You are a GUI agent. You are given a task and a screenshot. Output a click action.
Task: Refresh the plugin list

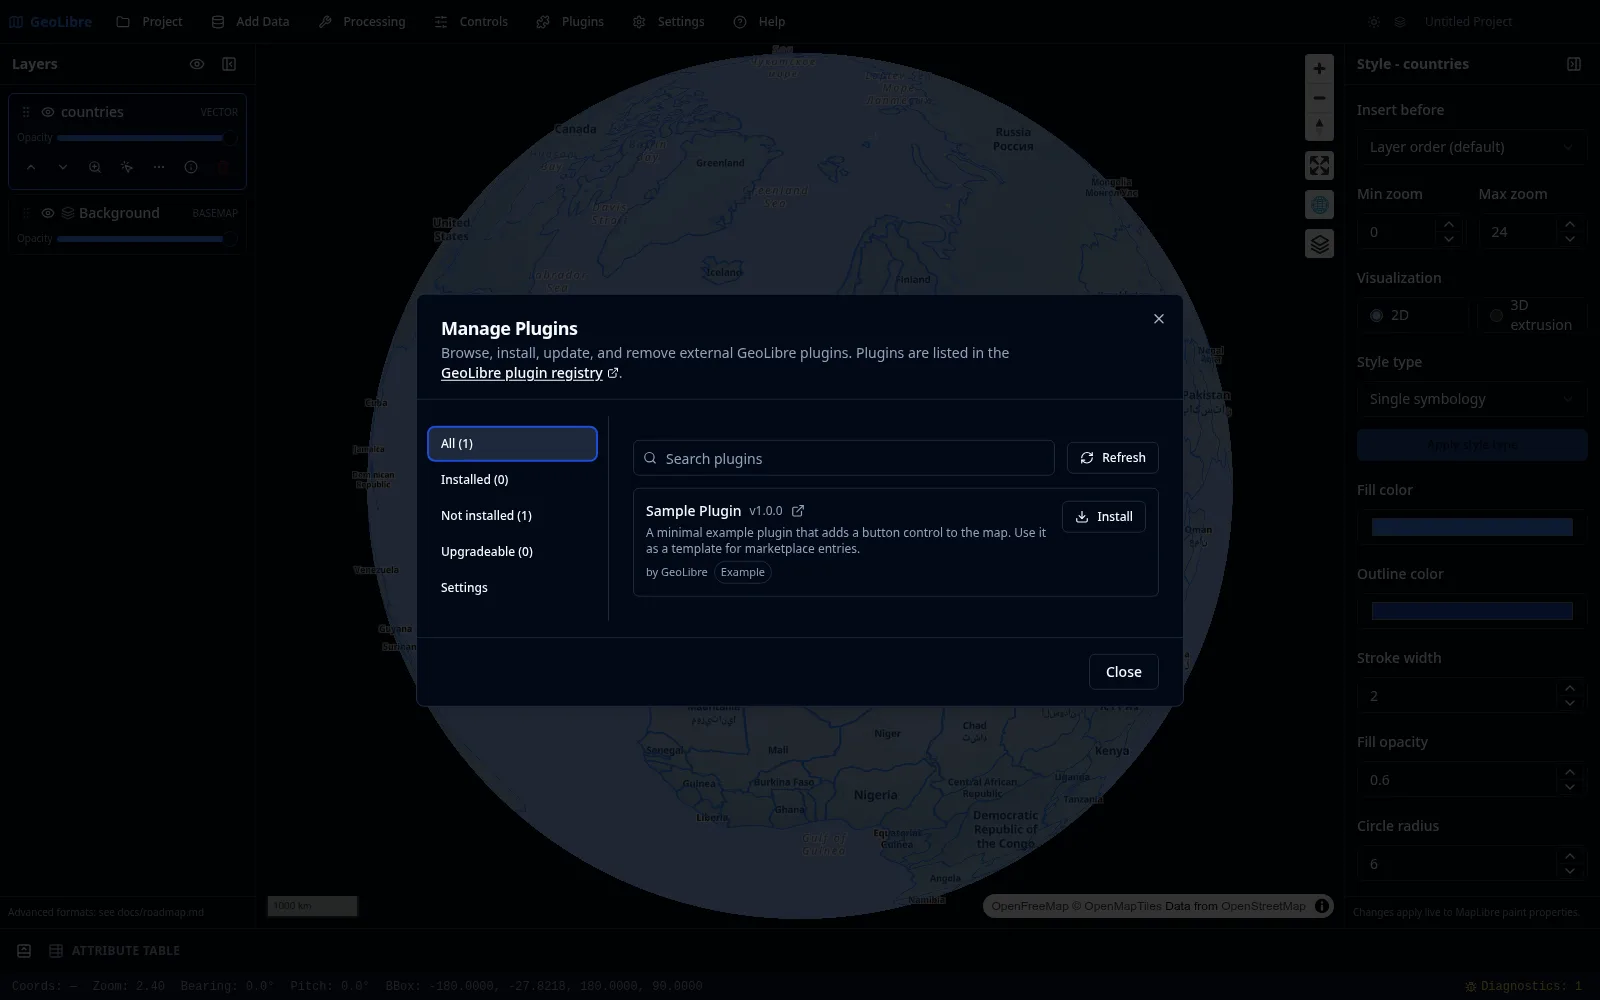pos(1113,458)
